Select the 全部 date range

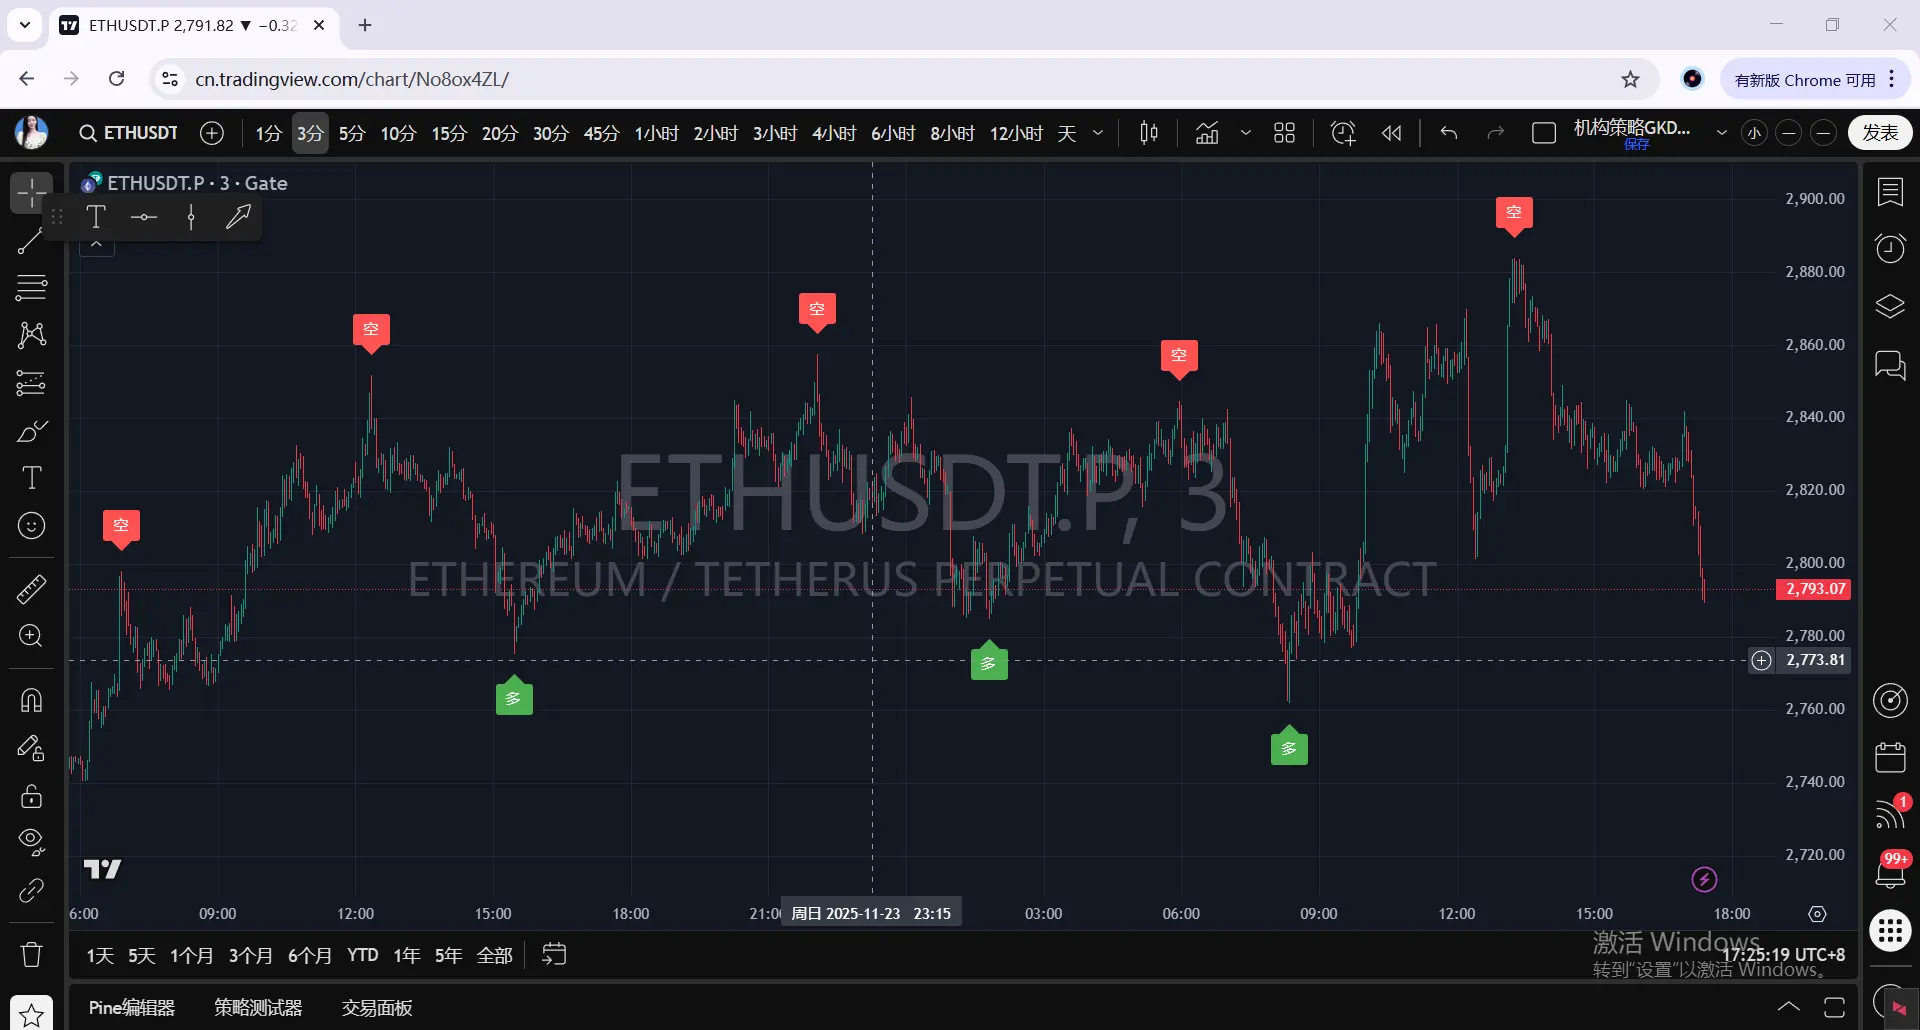494,955
